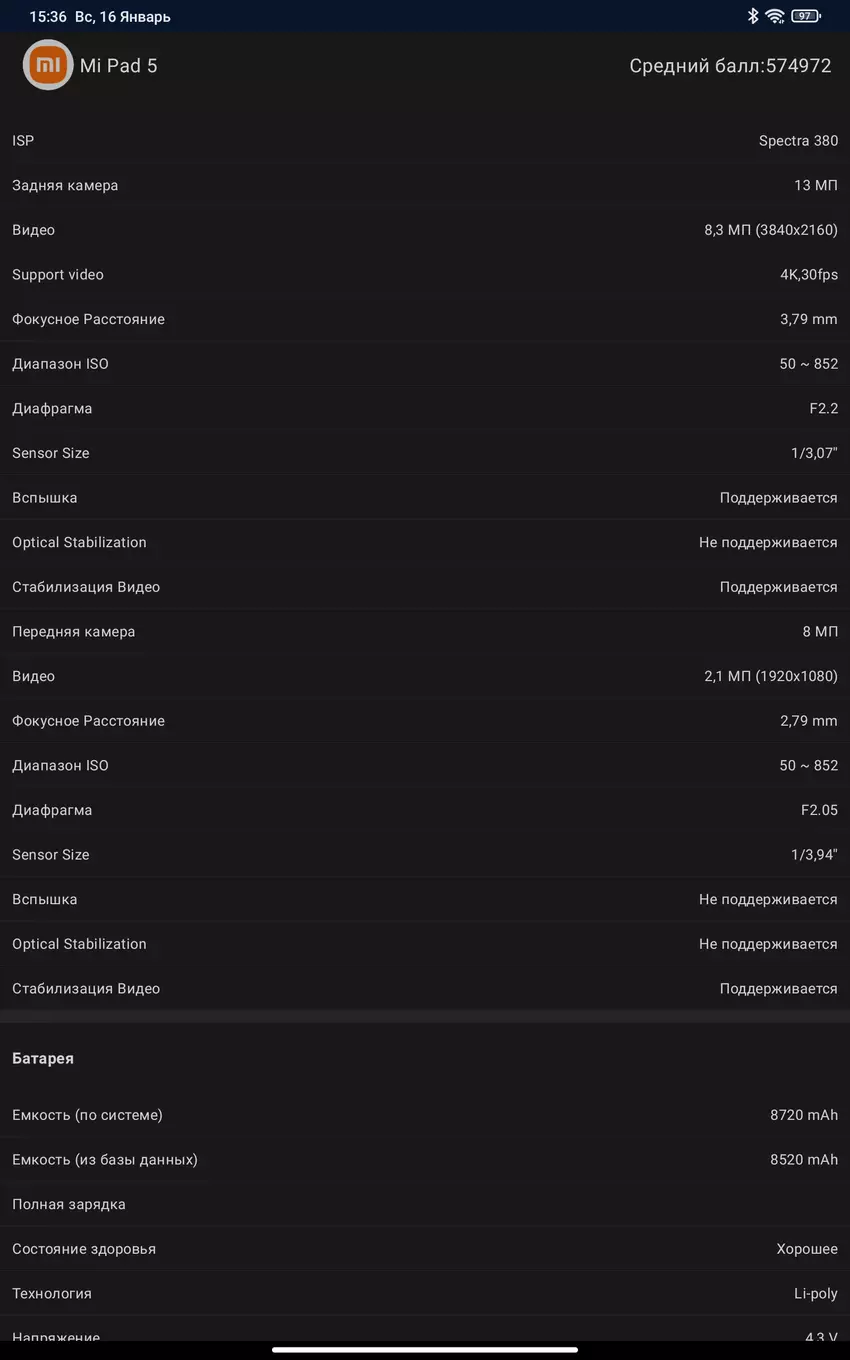Tap the Батарея section header
The image size is (850, 1360).
[x=43, y=1058]
